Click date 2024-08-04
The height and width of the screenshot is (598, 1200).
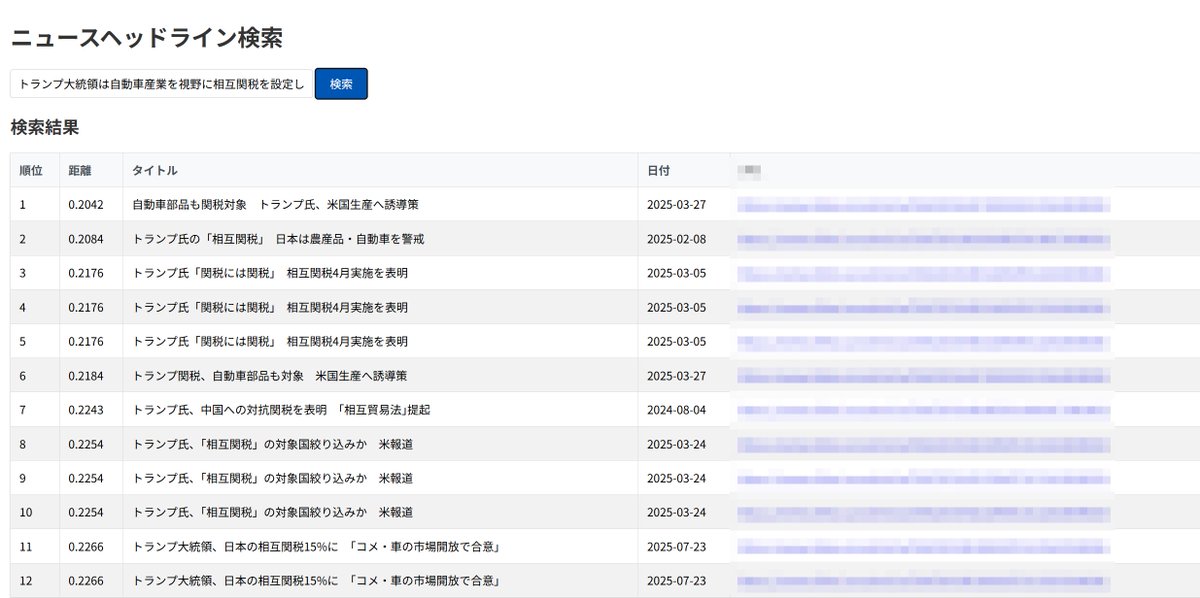pyautogui.click(x=676, y=409)
